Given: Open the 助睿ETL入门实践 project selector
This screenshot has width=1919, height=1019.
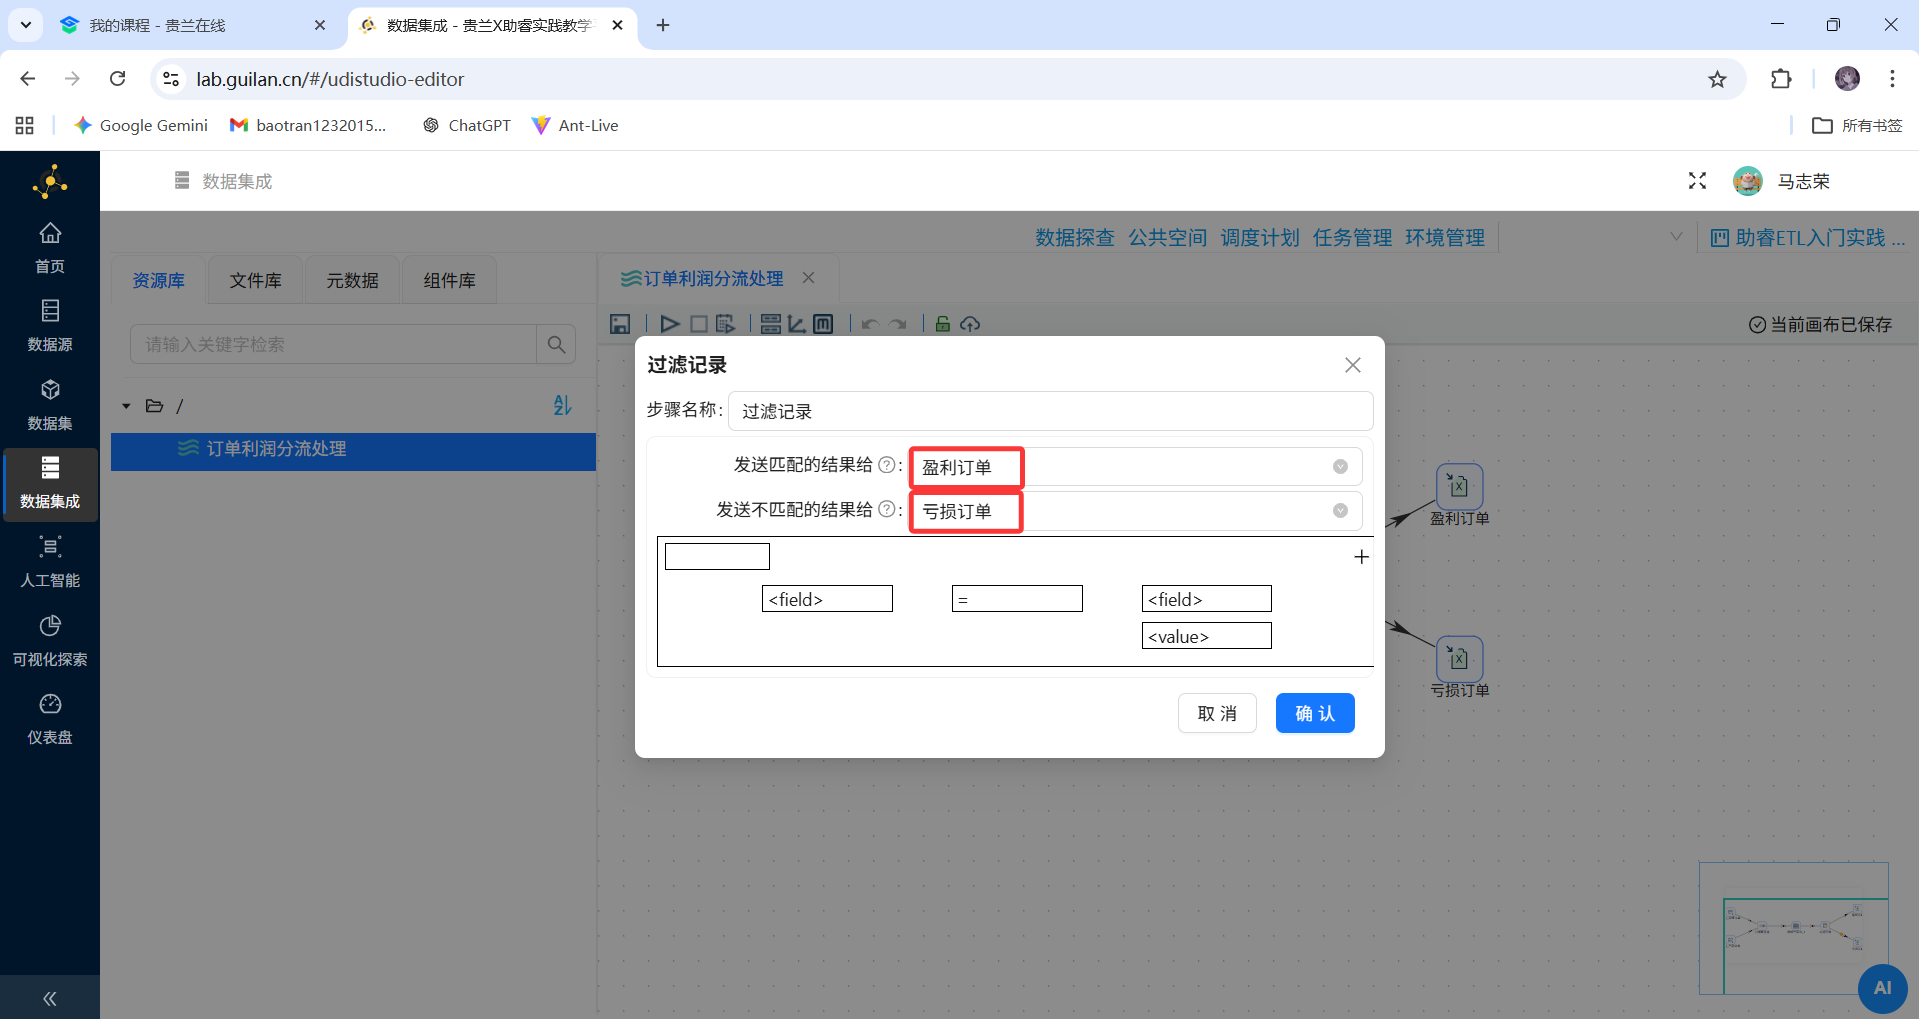Looking at the screenshot, I should (x=1808, y=238).
